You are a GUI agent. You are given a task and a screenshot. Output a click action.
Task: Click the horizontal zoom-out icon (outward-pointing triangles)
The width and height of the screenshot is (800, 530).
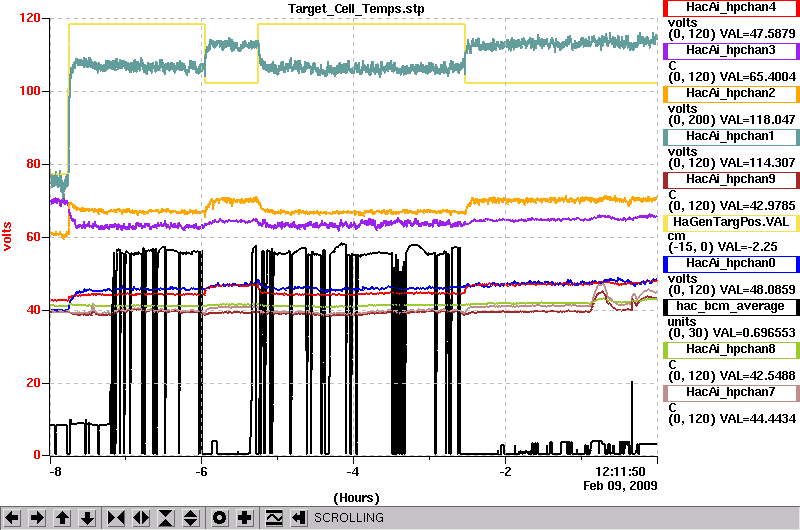click(141, 518)
